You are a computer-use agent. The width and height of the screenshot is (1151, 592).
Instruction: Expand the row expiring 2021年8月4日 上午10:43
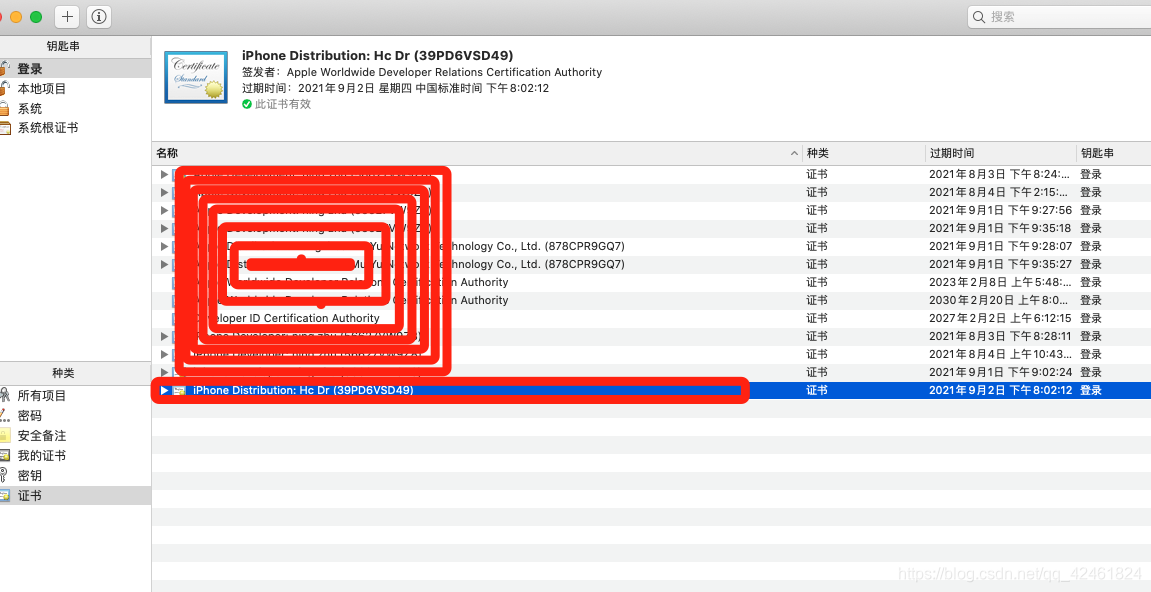pyautogui.click(x=164, y=354)
